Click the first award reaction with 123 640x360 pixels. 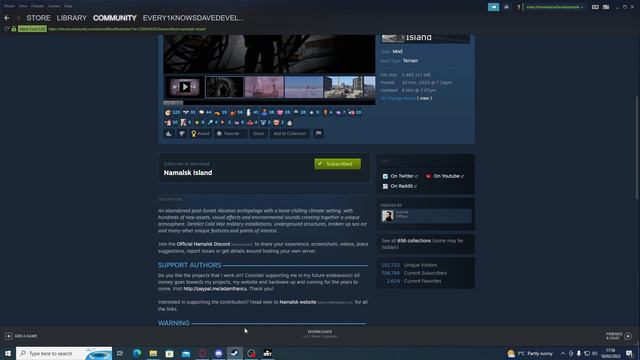(x=172, y=112)
